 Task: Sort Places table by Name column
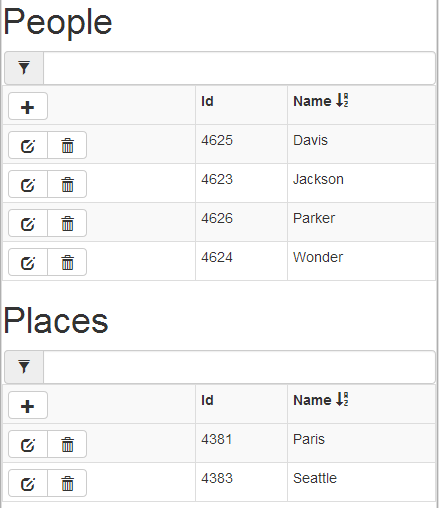click(x=321, y=400)
